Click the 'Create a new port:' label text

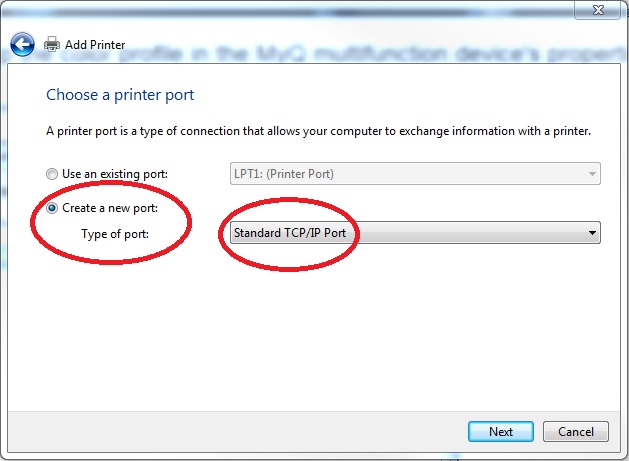point(110,208)
